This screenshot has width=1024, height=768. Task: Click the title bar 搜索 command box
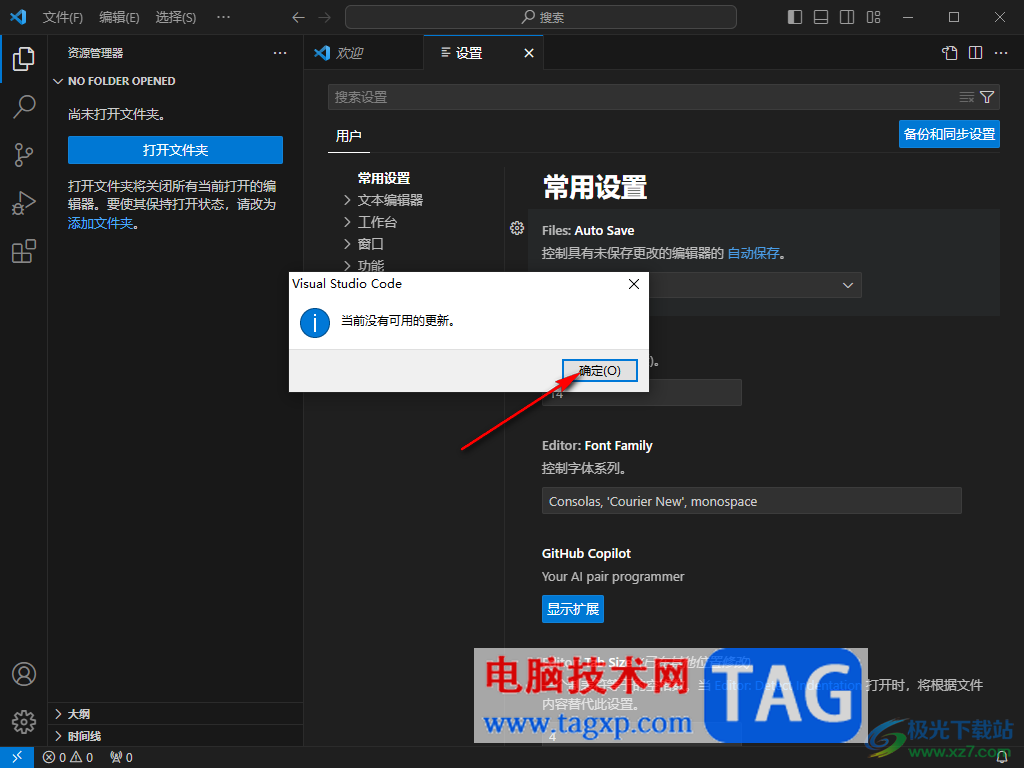(x=541, y=18)
